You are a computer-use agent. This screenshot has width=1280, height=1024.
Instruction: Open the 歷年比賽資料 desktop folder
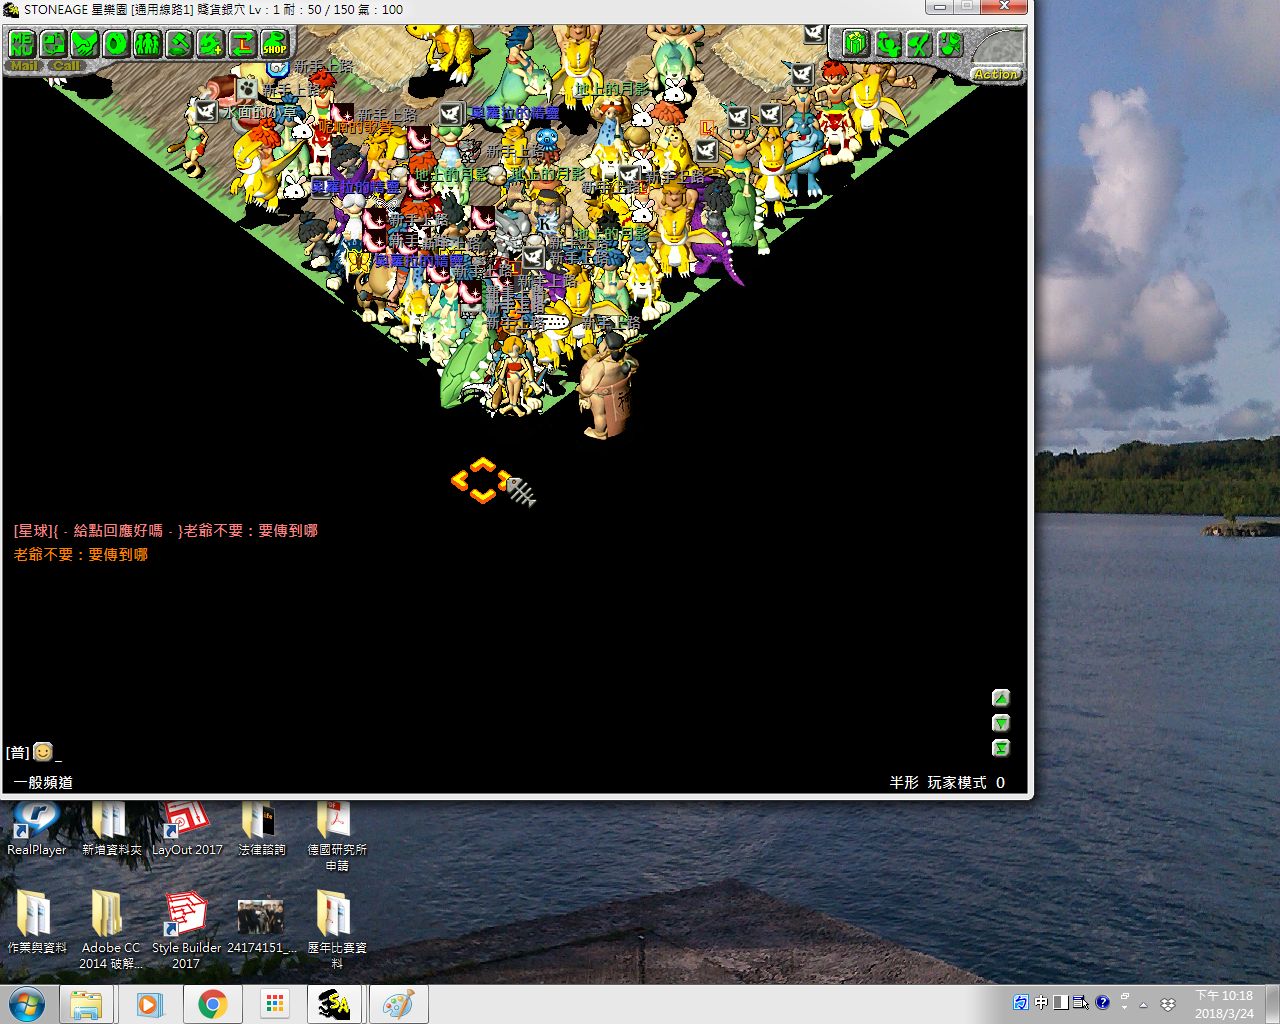[337, 930]
